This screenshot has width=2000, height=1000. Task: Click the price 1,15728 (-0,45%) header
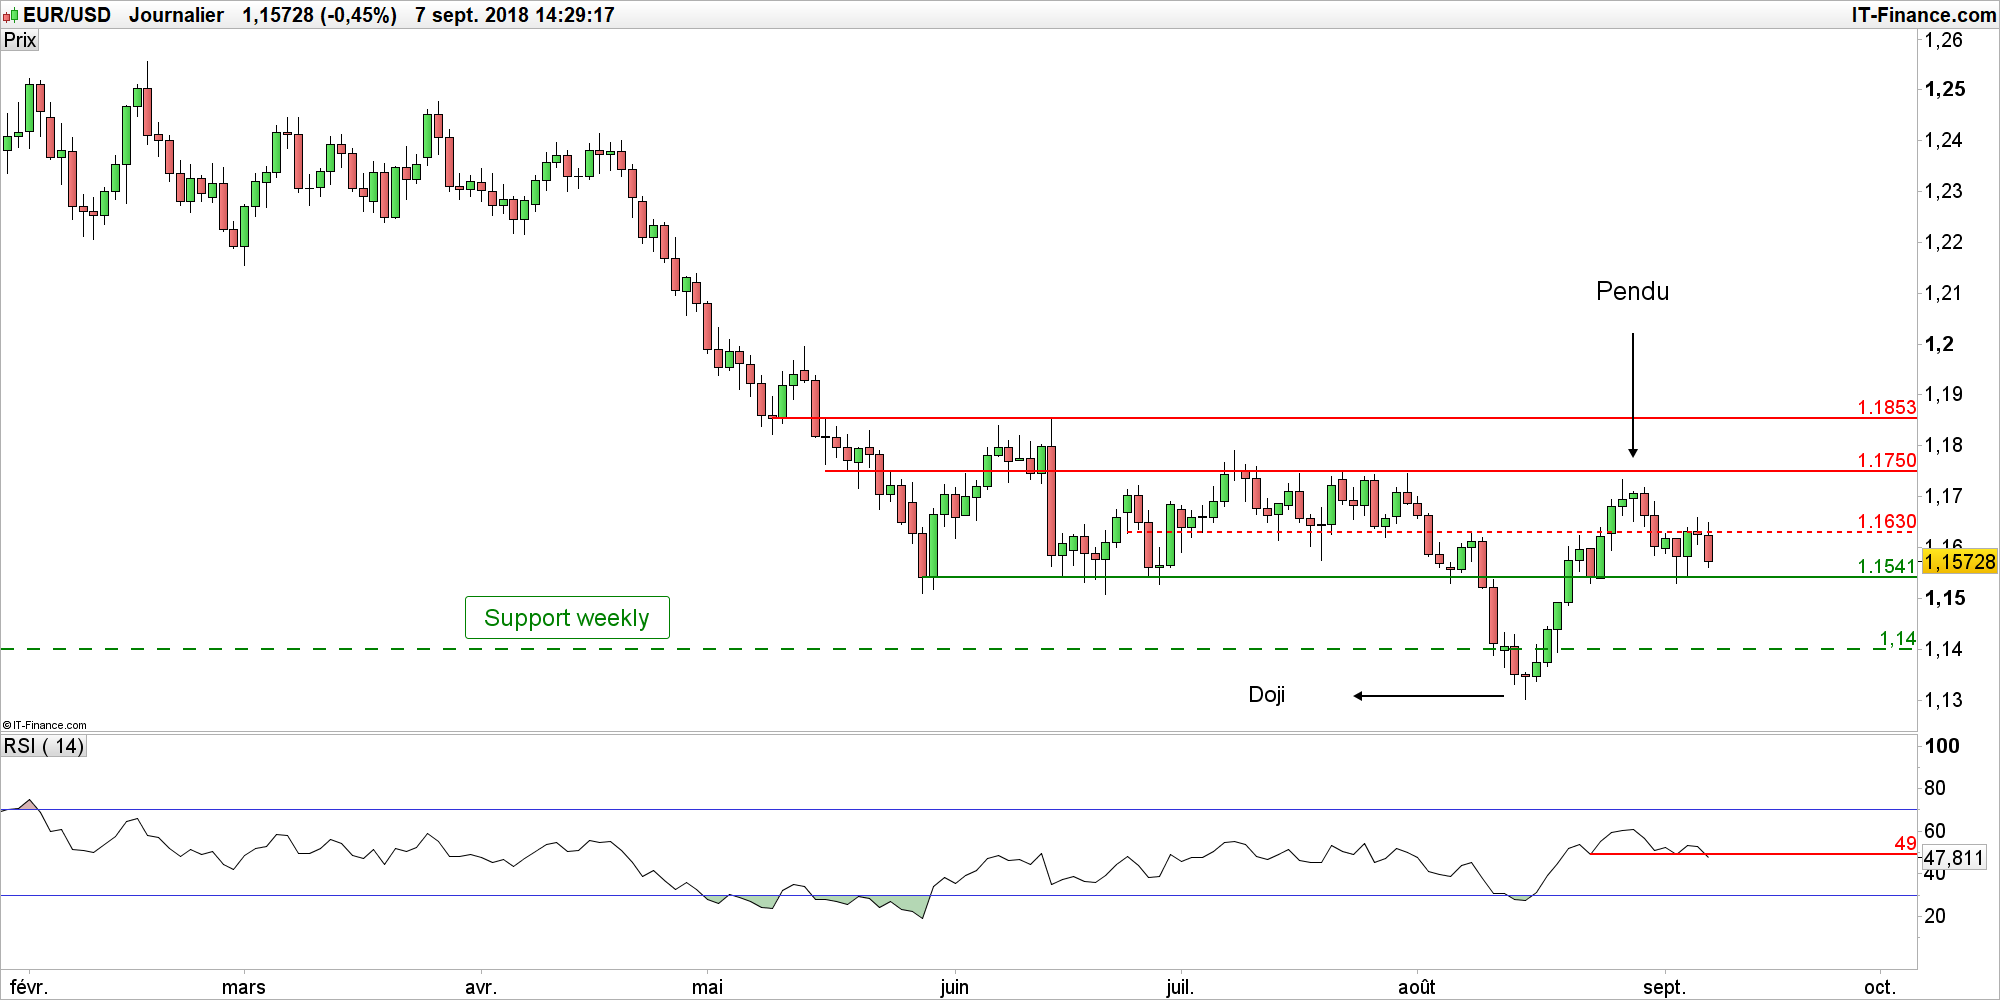click(320, 15)
